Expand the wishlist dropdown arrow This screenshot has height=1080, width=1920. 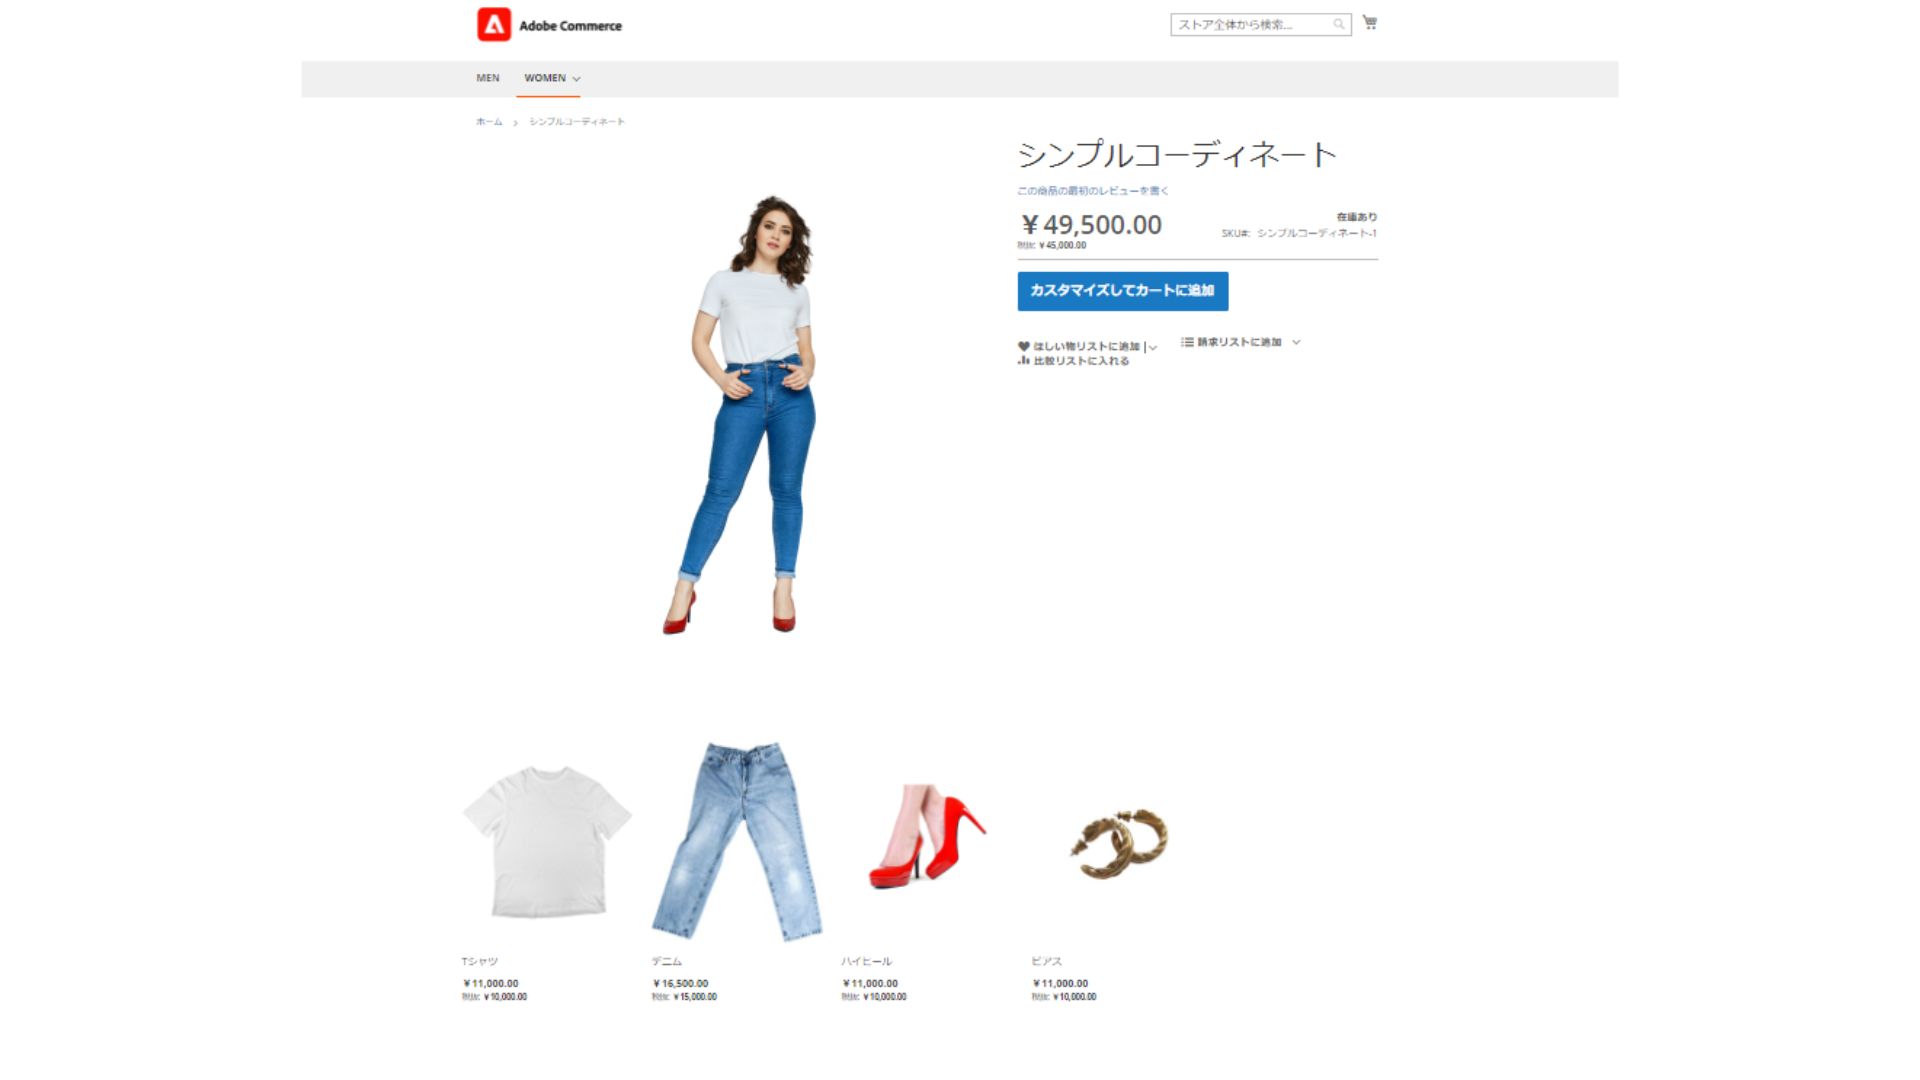pyautogui.click(x=1153, y=347)
